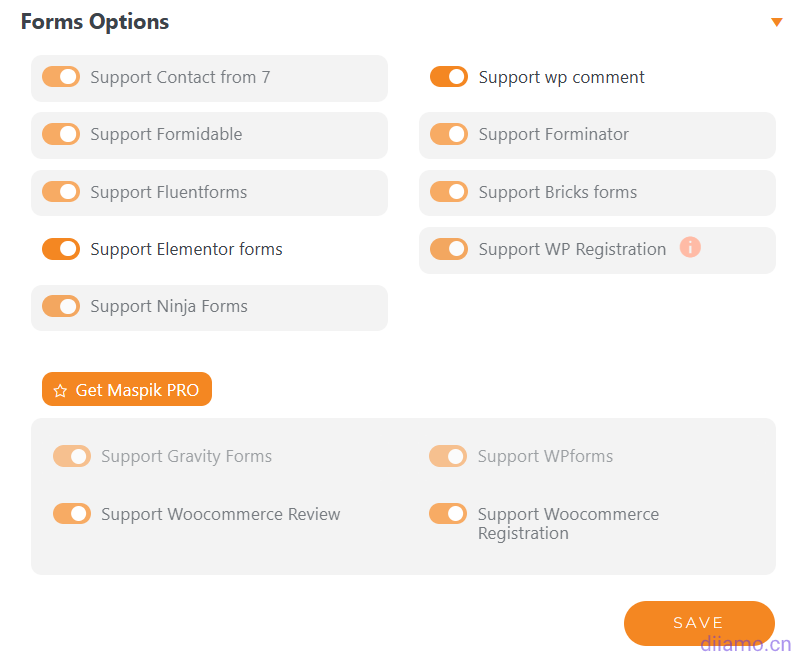
Task: Click the info icon beside WP Registration
Action: (x=690, y=247)
